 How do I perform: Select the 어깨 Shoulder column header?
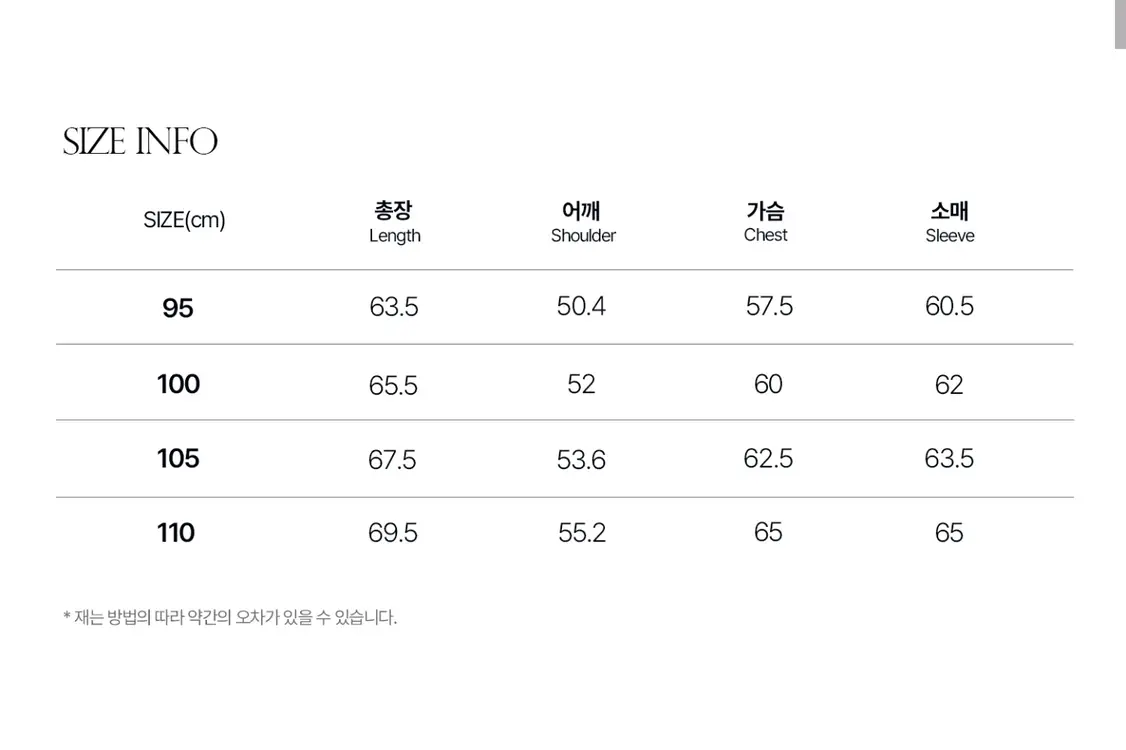click(x=583, y=222)
